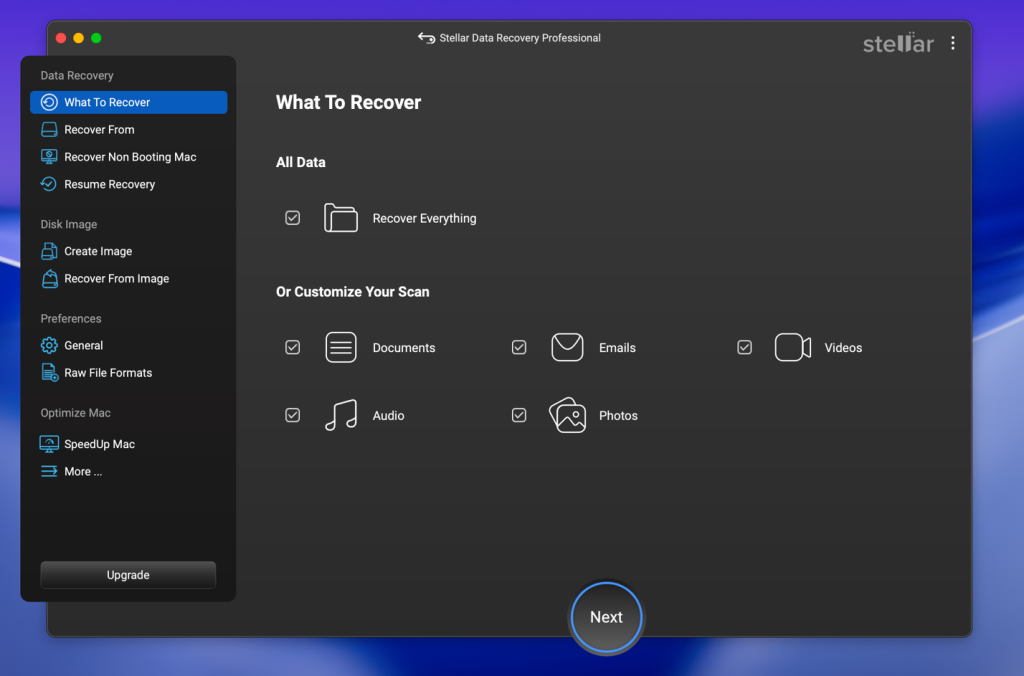1024x676 pixels.
Task: Click the Audio music note icon
Action: [341, 416]
